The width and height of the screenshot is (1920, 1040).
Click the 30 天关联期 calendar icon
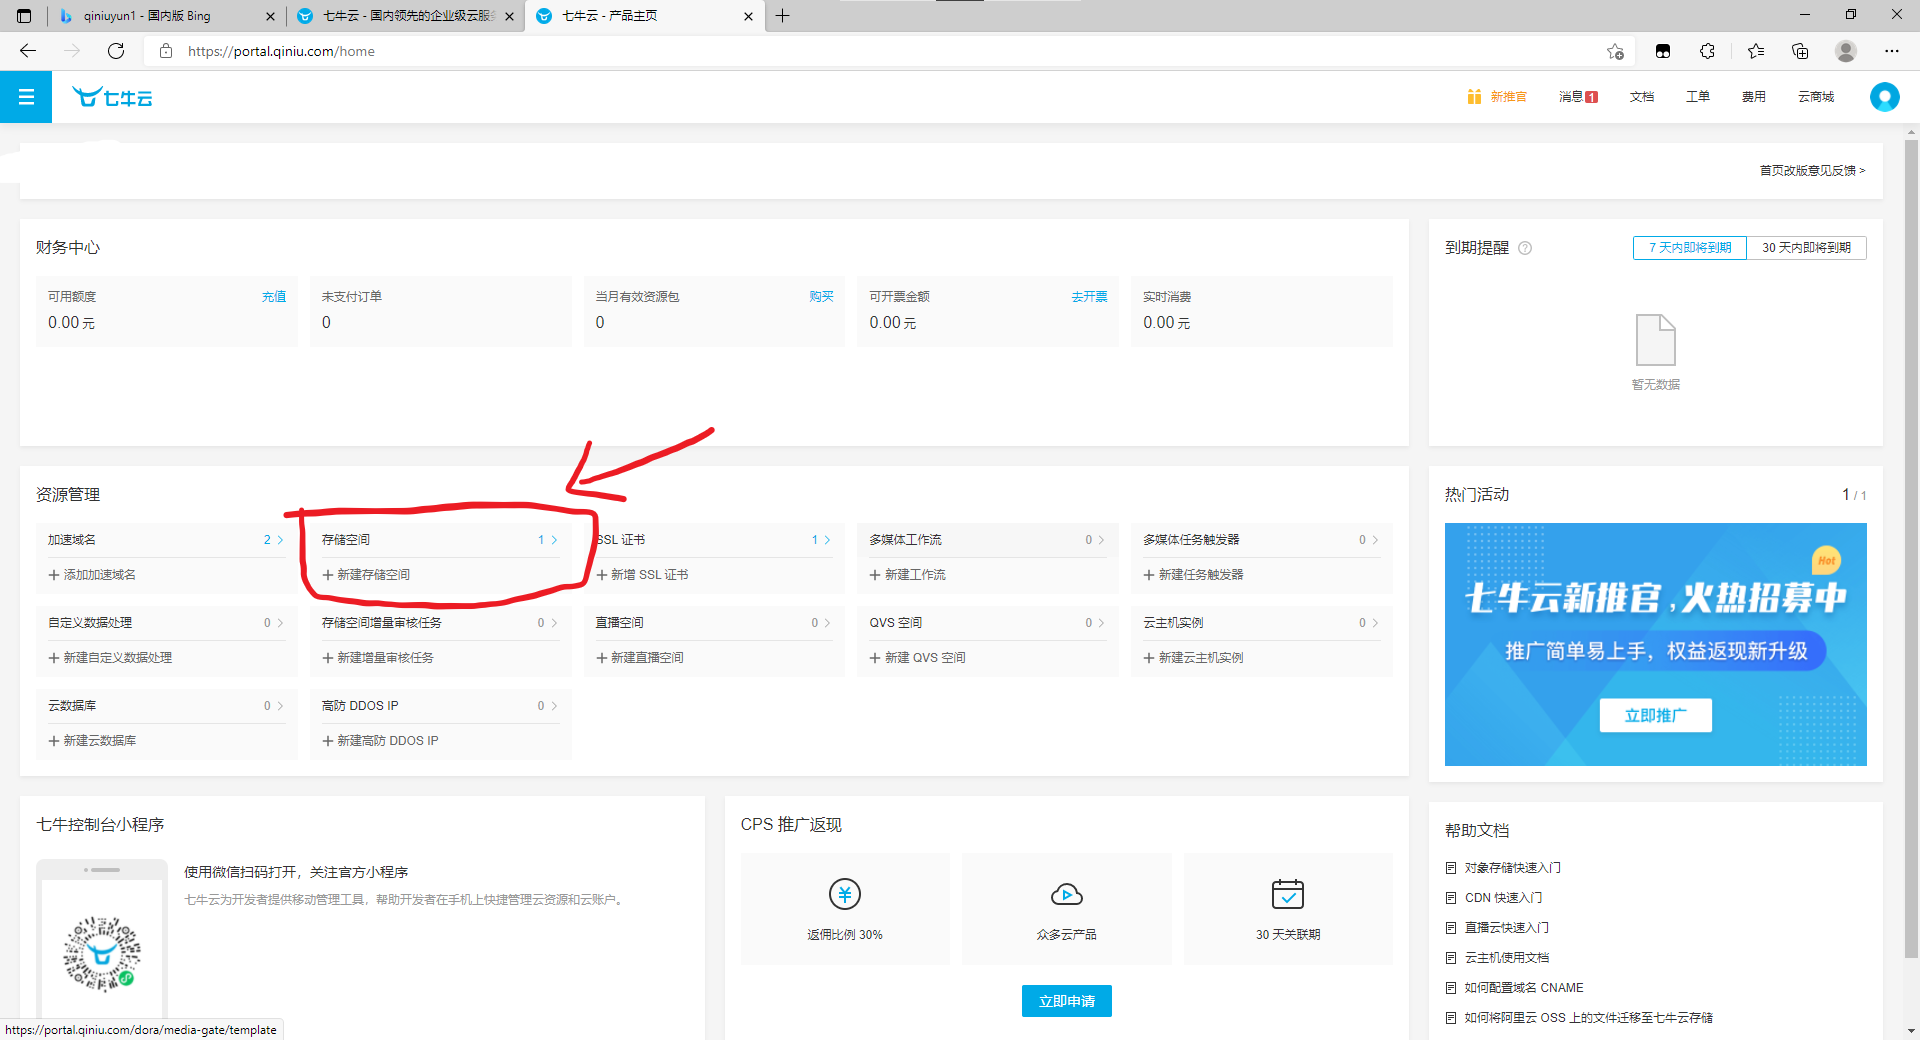1288,894
